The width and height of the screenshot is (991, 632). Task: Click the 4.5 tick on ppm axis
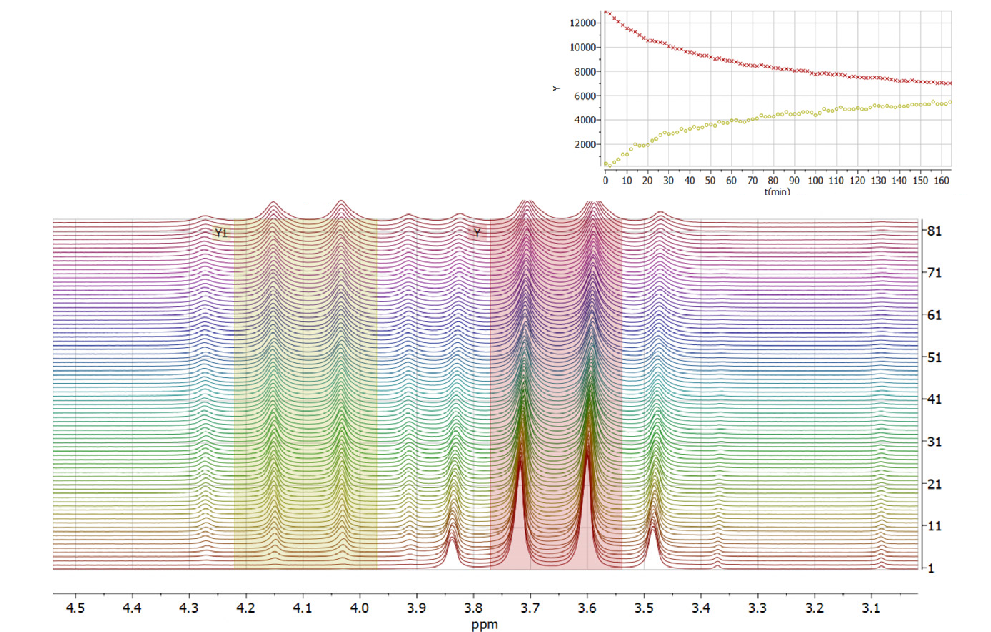(75, 608)
